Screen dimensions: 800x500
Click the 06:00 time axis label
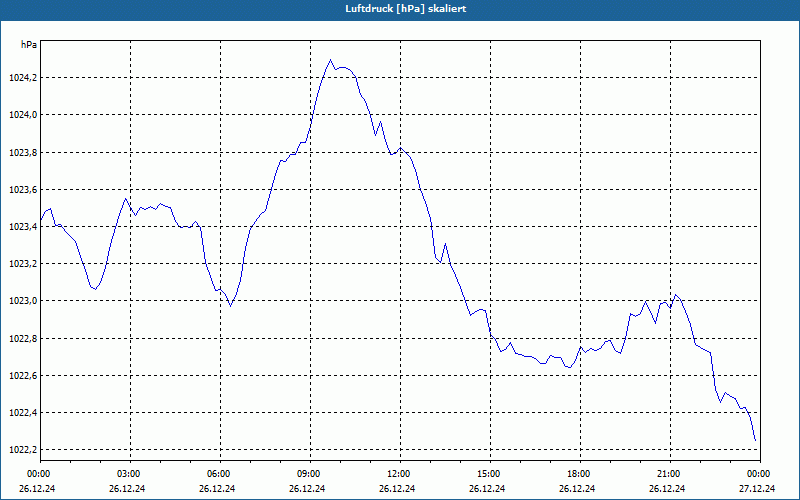tap(220, 474)
